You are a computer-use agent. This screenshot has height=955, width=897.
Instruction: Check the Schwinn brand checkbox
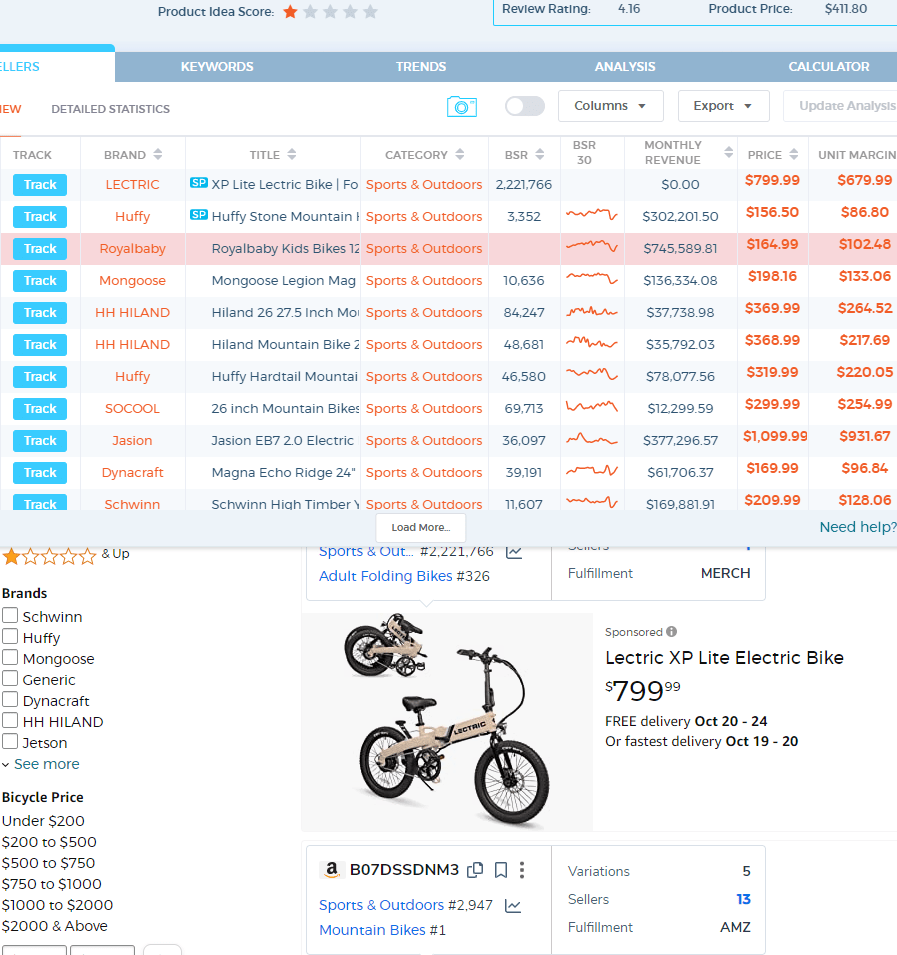pyautogui.click(x=10, y=616)
